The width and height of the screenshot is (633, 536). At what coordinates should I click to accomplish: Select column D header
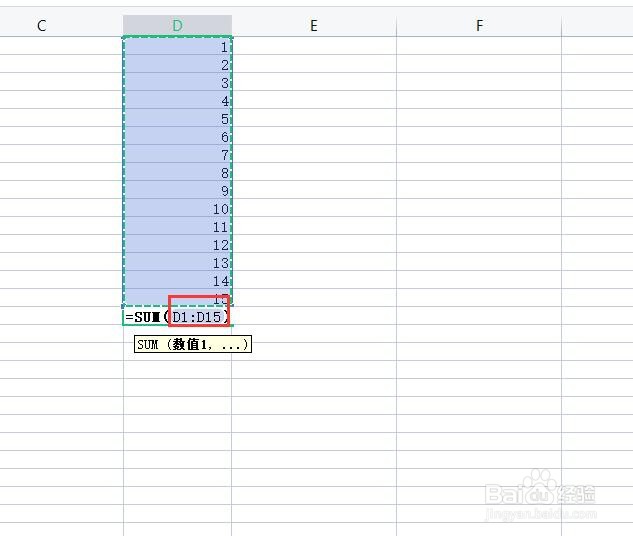click(x=177, y=26)
